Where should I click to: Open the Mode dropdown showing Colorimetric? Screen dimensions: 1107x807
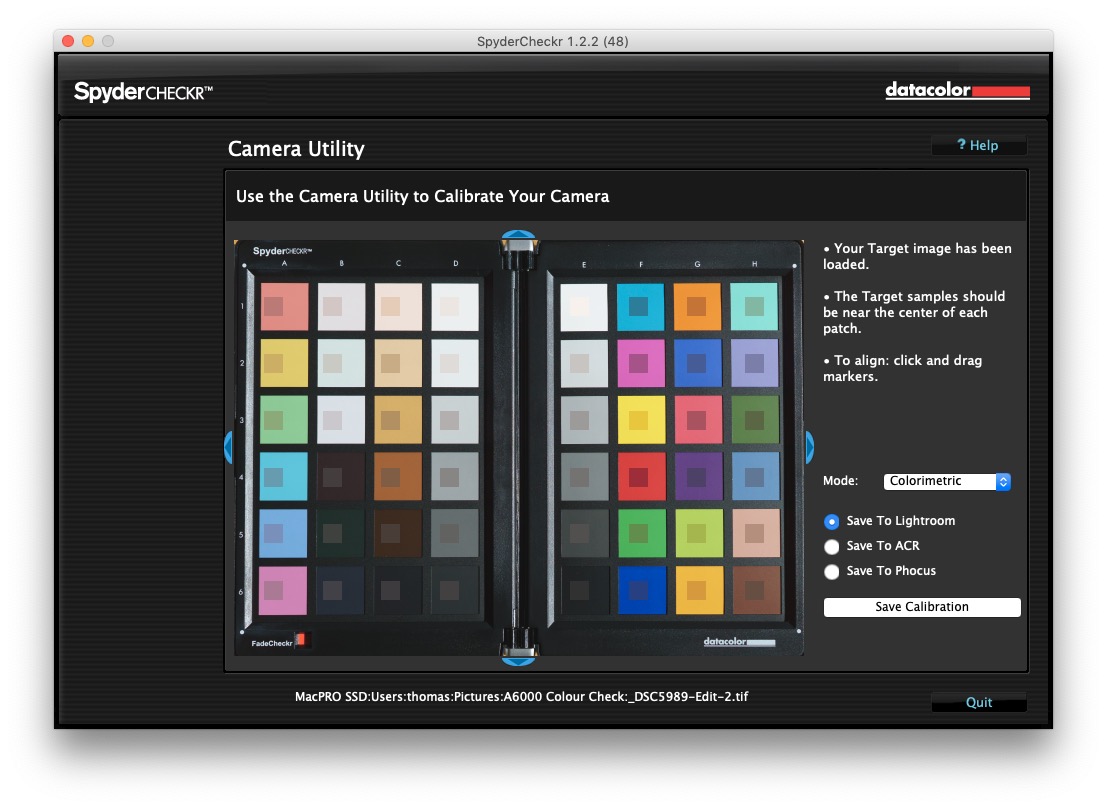click(947, 481)
